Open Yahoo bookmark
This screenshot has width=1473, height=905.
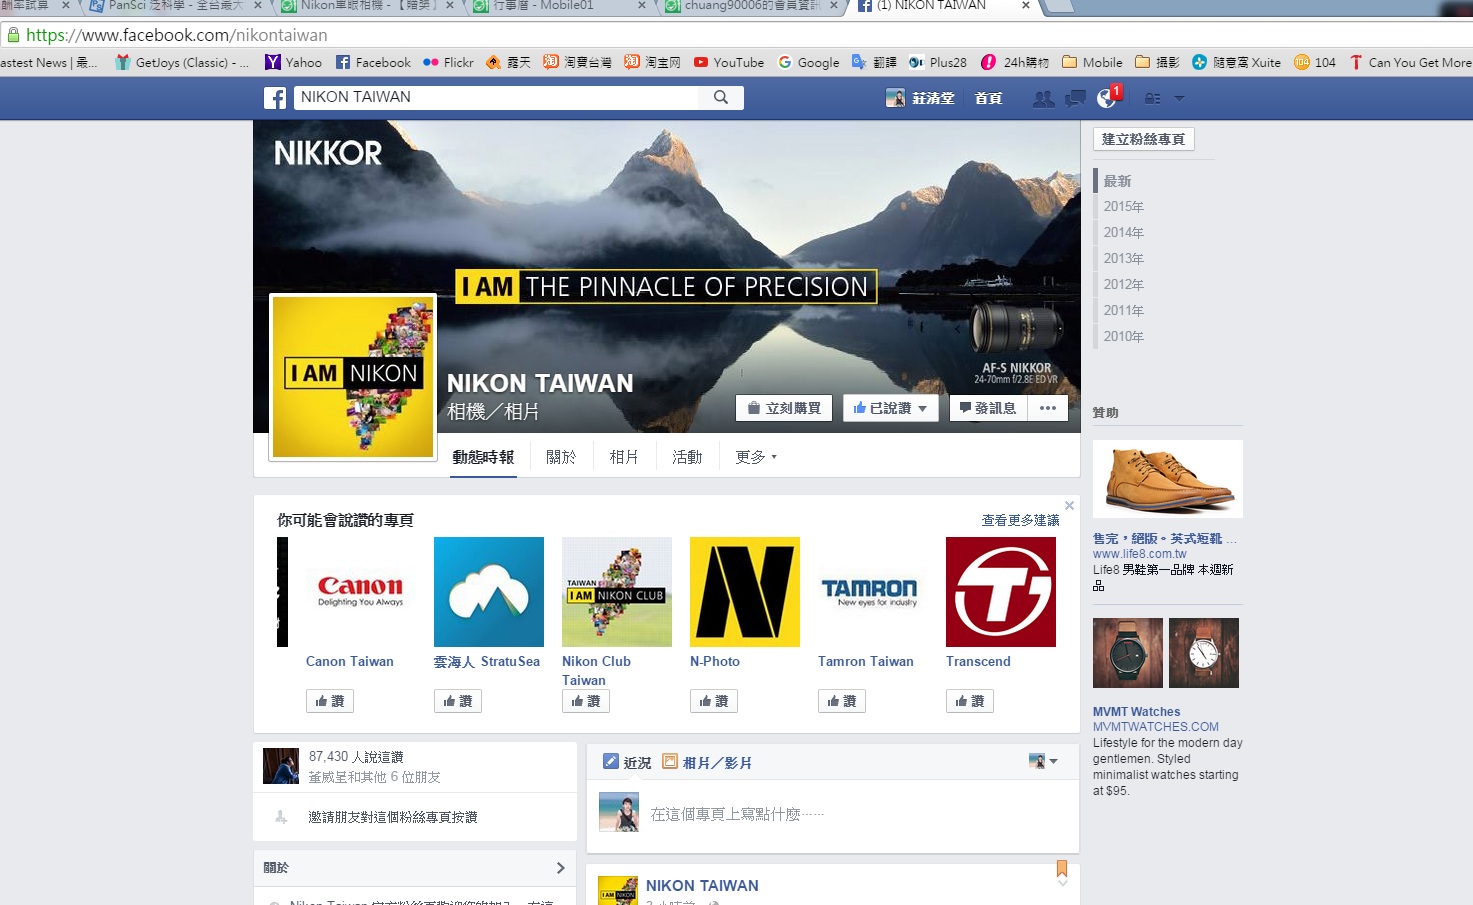[x=293, y=62]
